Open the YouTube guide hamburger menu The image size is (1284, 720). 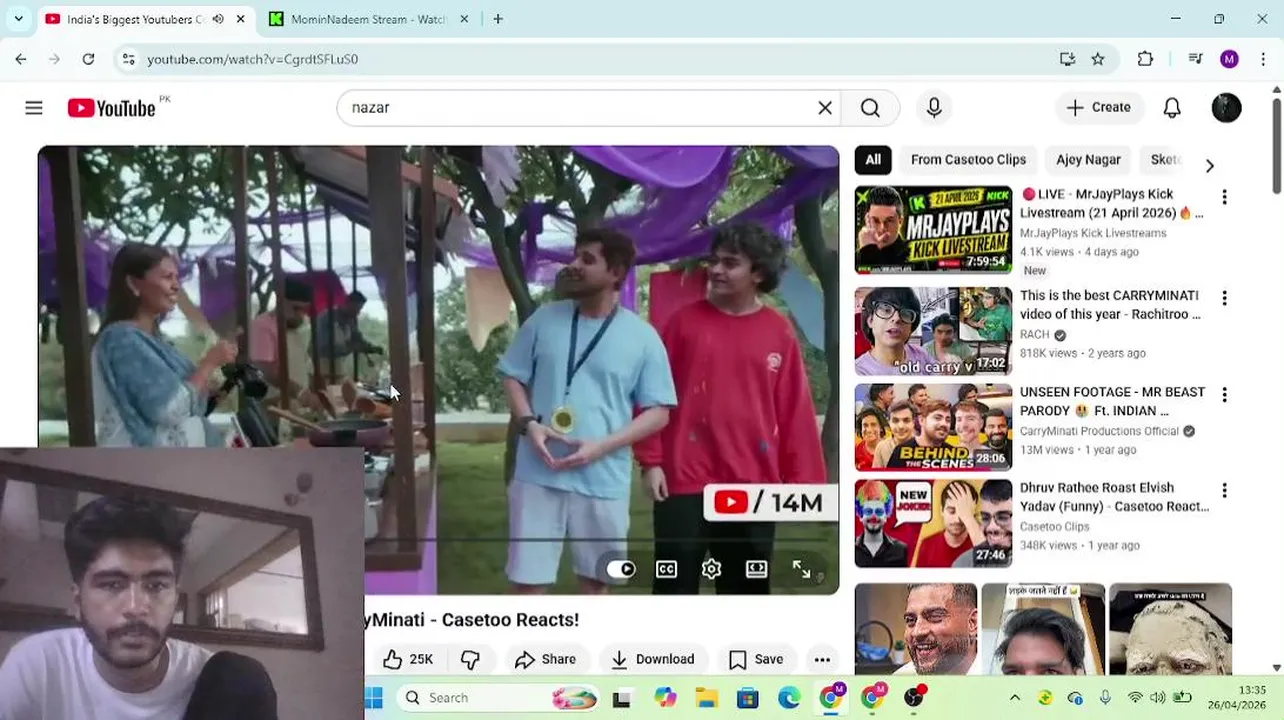[x=34, y=108]
